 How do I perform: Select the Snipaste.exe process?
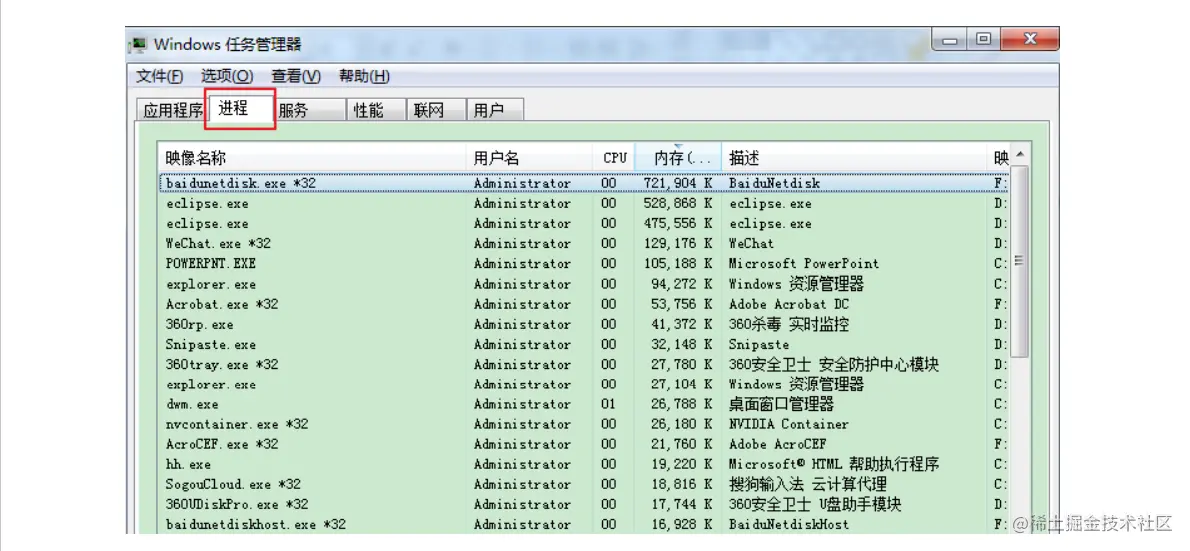coord(584,344)
